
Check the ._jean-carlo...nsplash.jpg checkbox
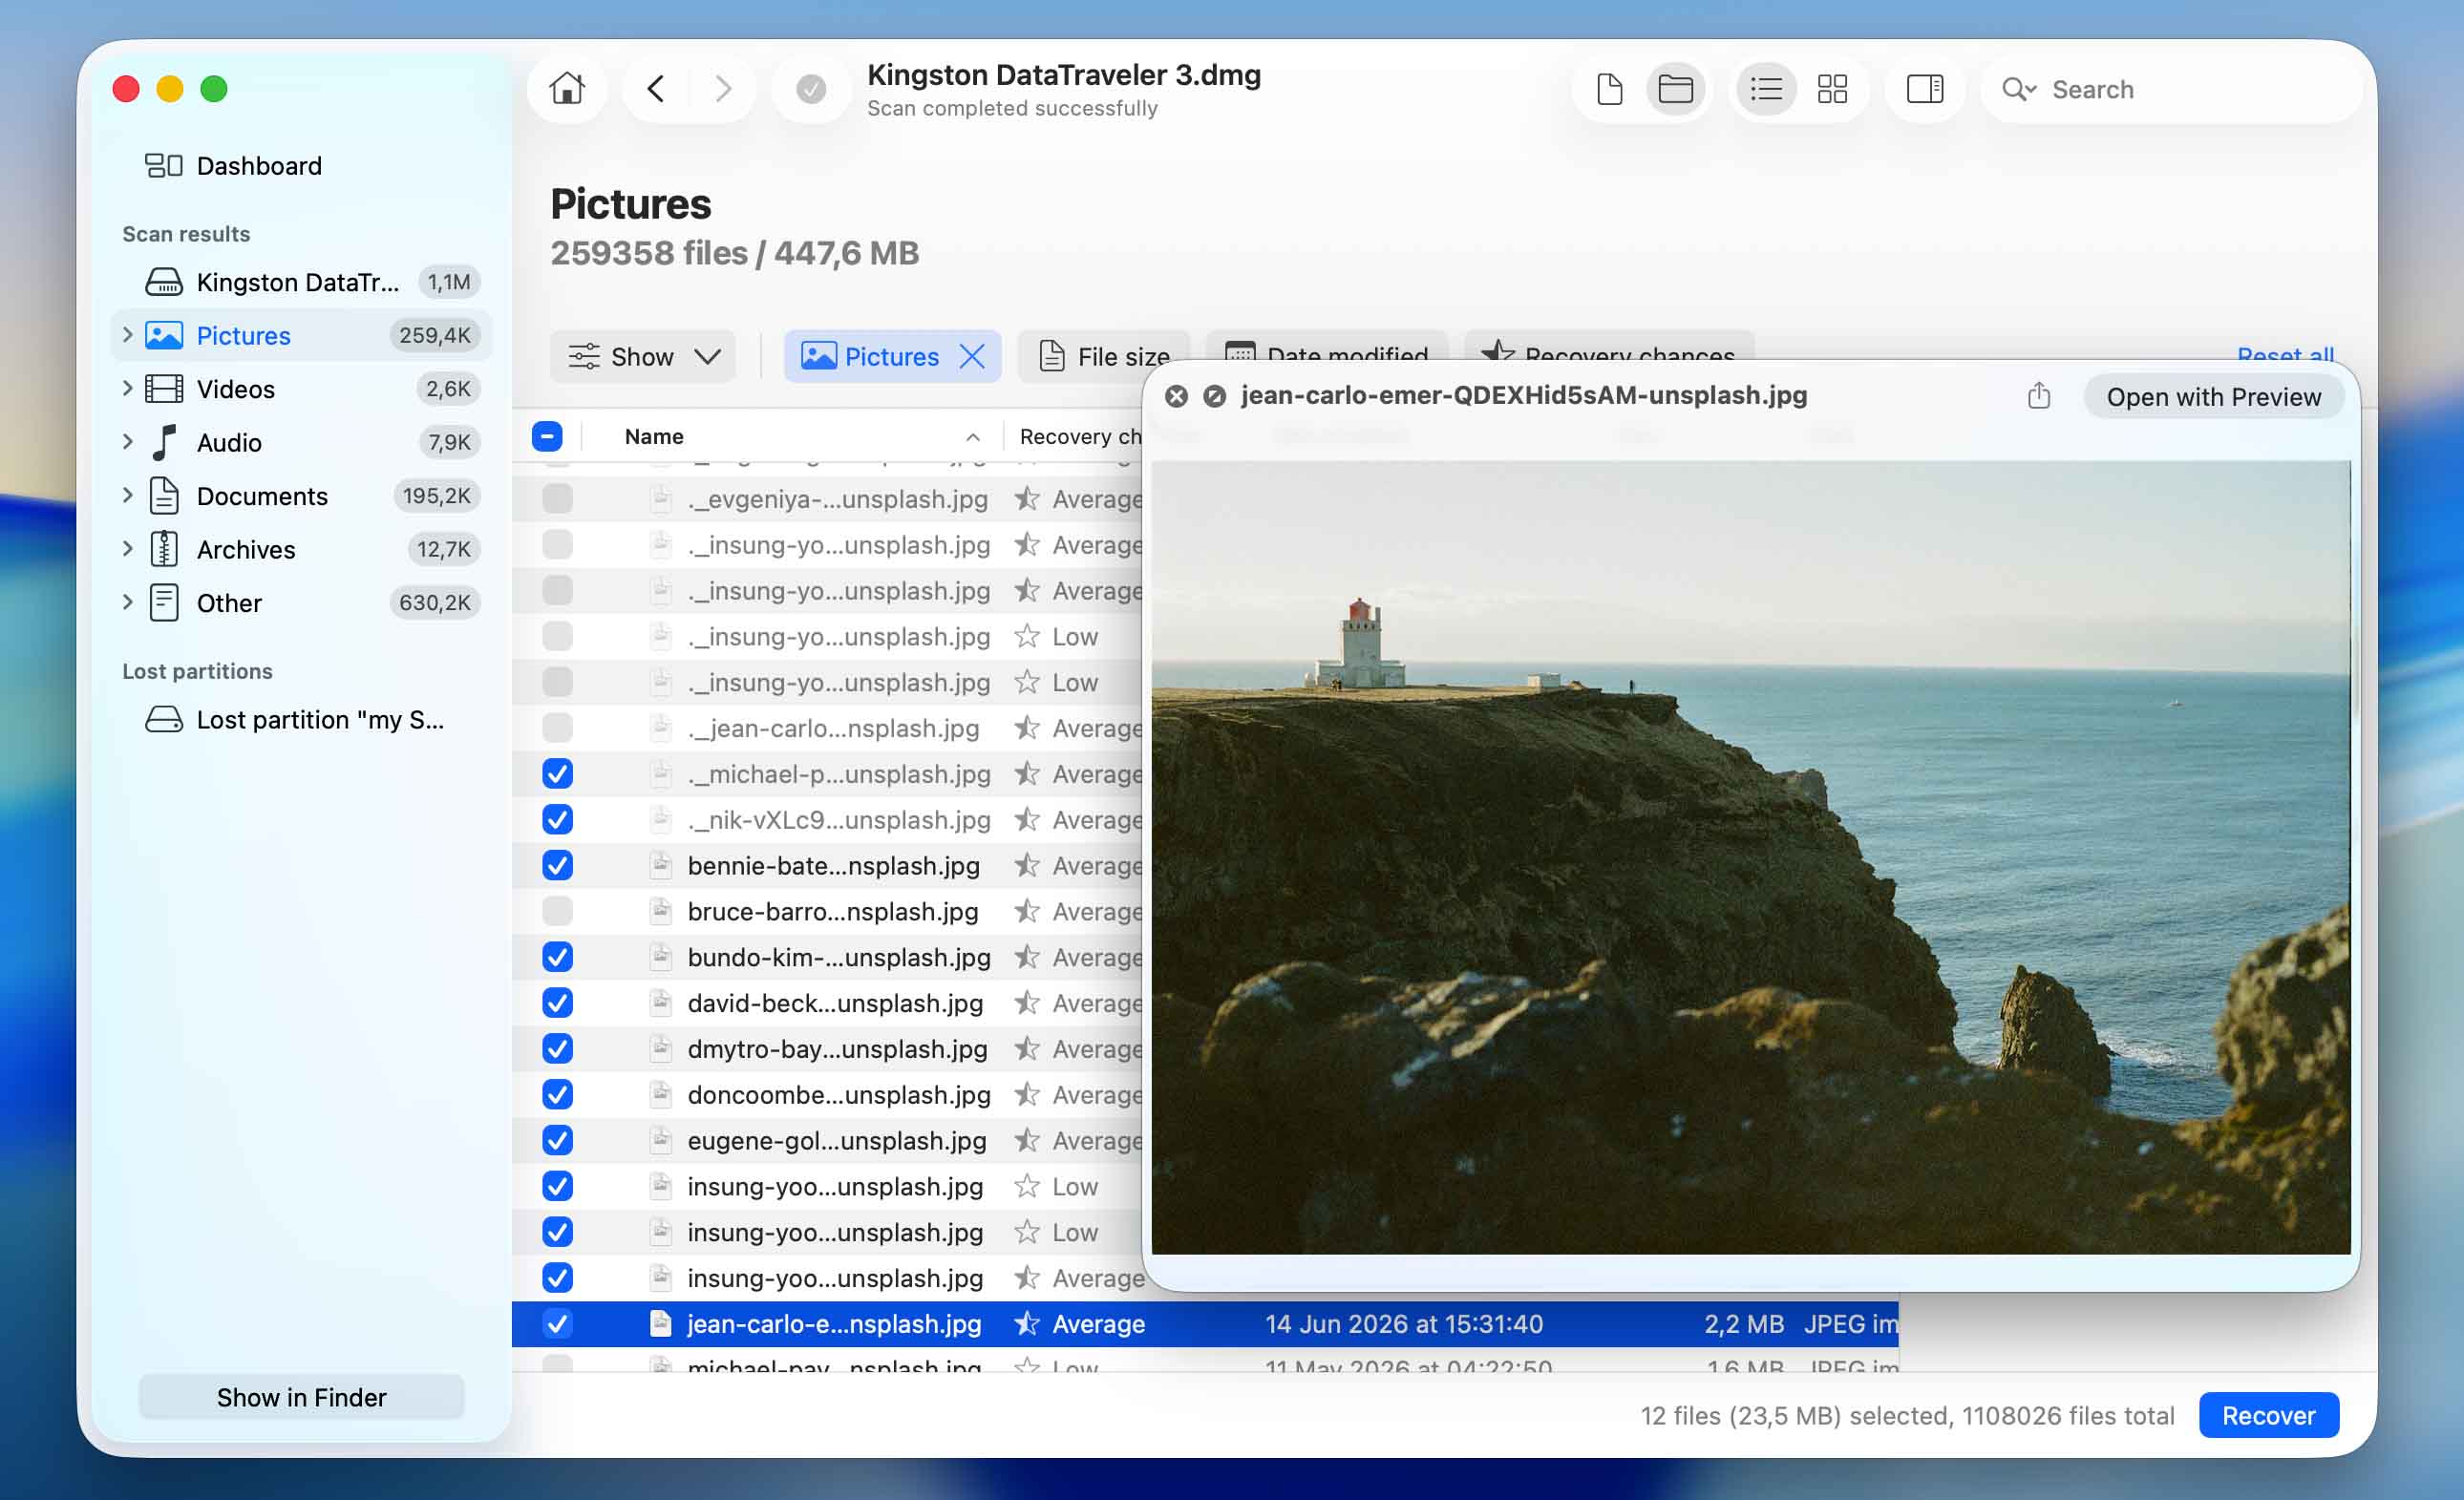pos(557,727)
